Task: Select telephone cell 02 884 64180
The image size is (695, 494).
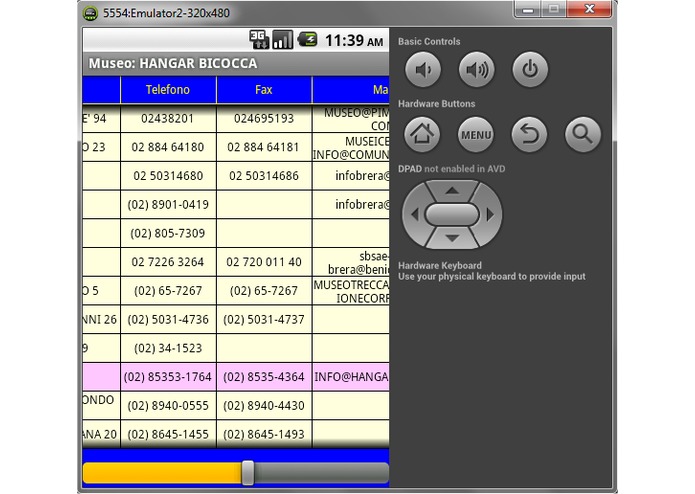Action: (168, 147)
